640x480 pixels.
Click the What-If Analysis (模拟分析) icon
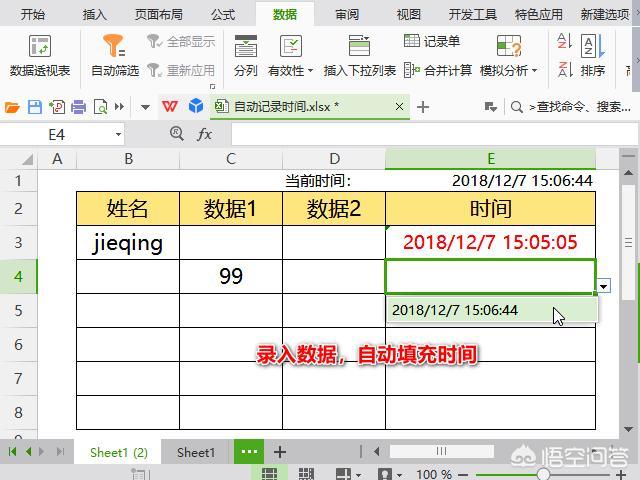tap(509, 46)
